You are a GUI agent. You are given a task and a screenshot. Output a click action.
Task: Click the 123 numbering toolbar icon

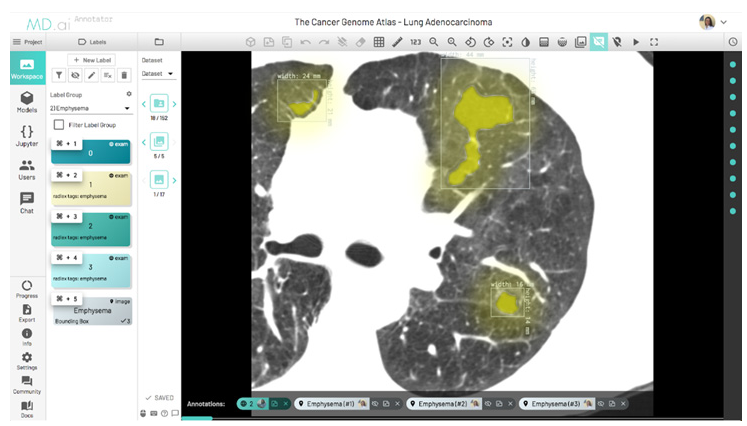[415, 42]
